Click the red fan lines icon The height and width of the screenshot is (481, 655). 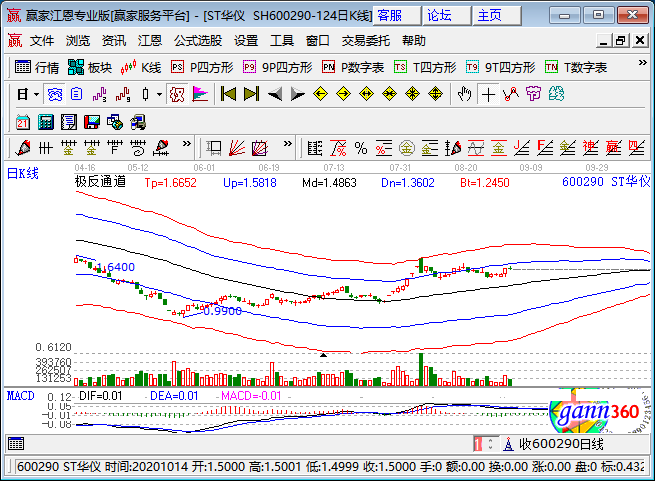pyautogui.click(x=236, y=148)
